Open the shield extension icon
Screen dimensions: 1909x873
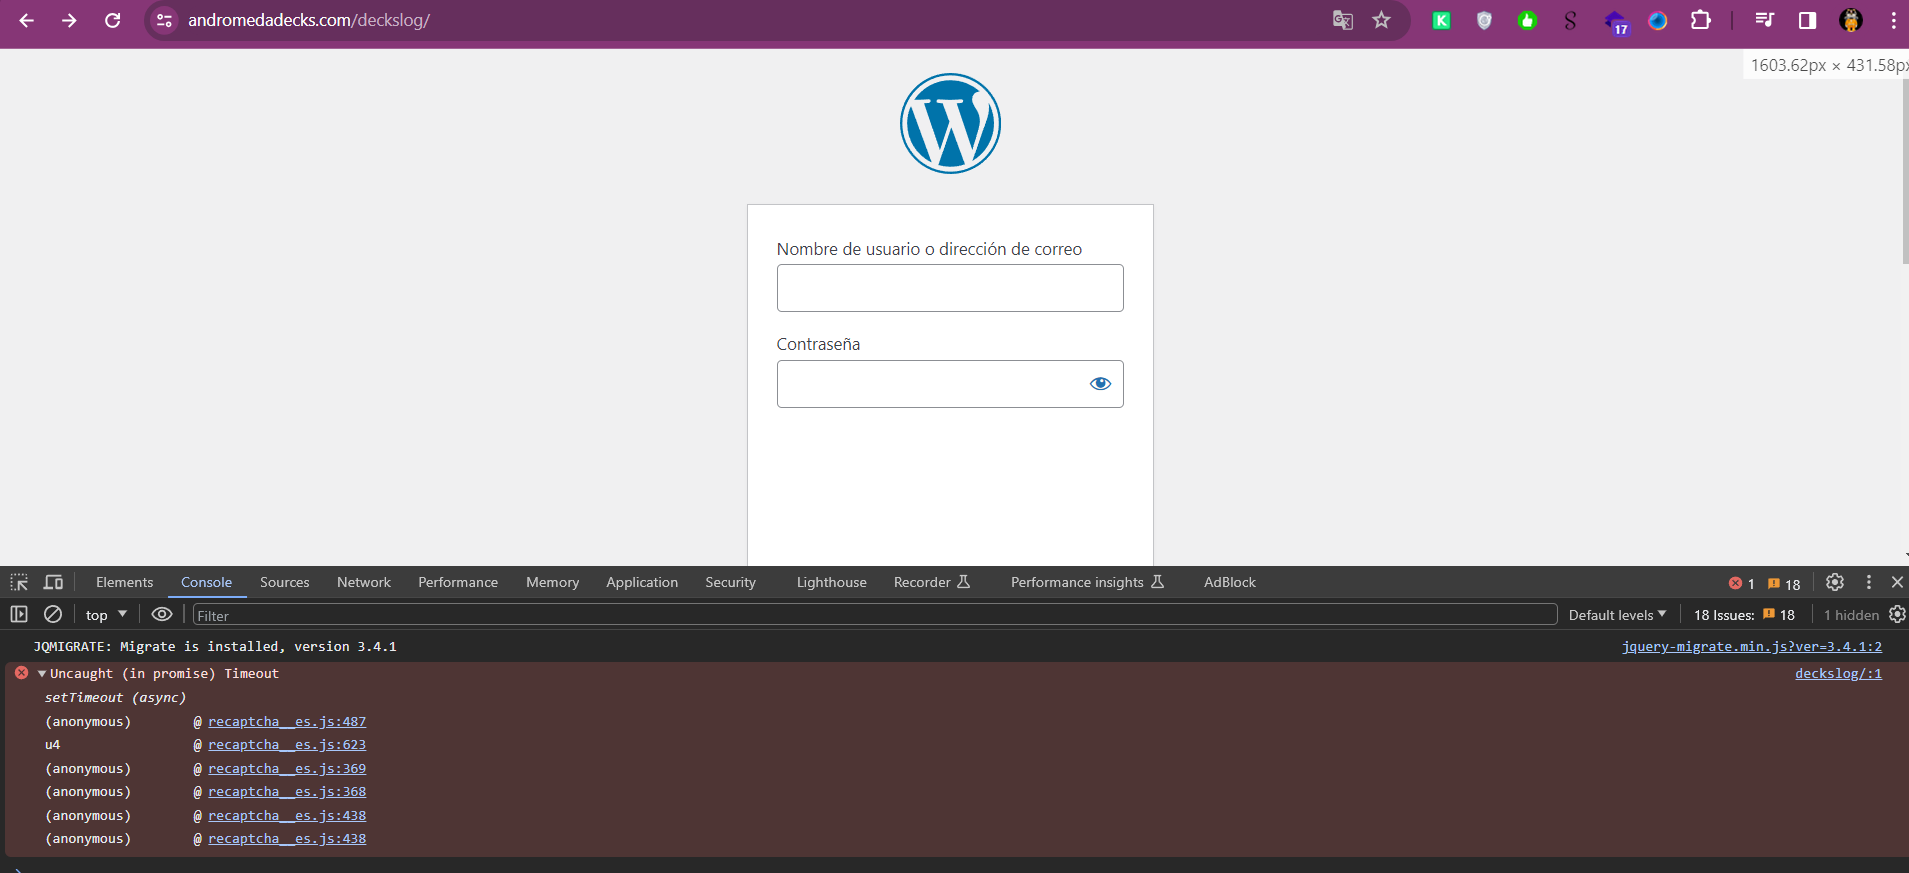click(x=1484, y=20)
